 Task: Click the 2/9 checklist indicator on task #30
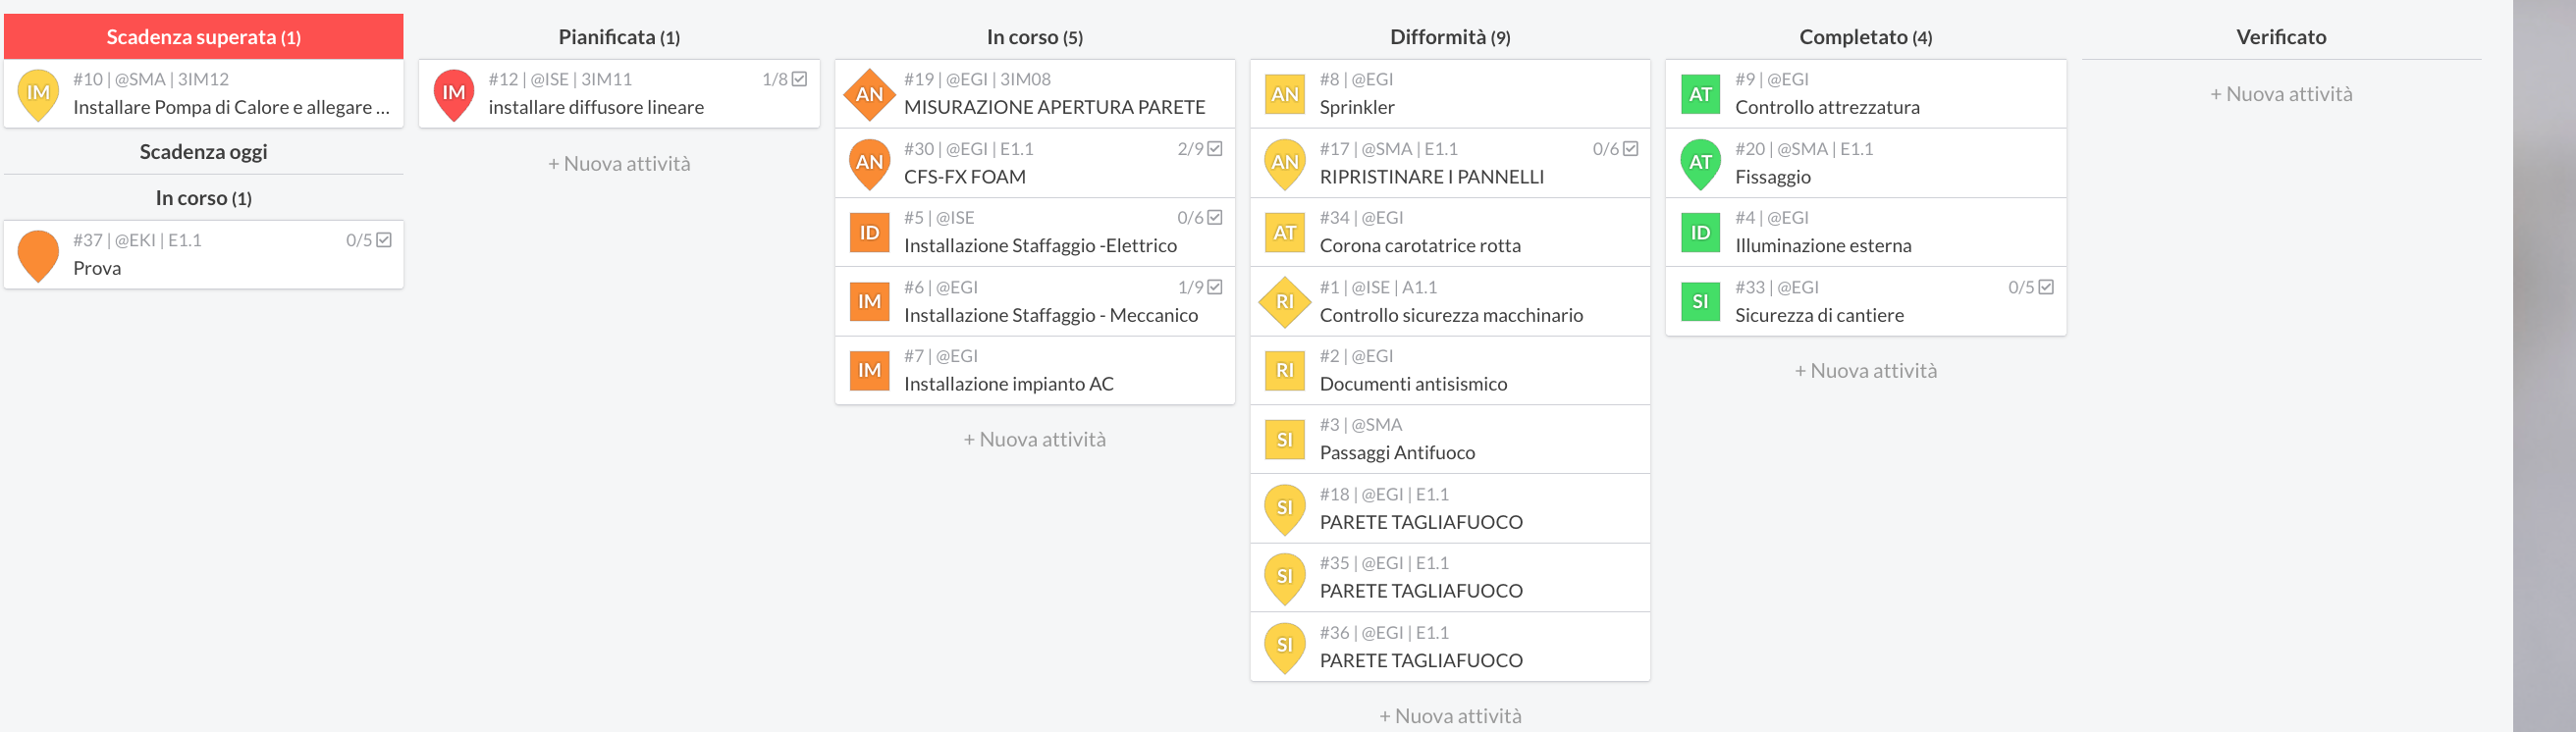pos(1200,149)
